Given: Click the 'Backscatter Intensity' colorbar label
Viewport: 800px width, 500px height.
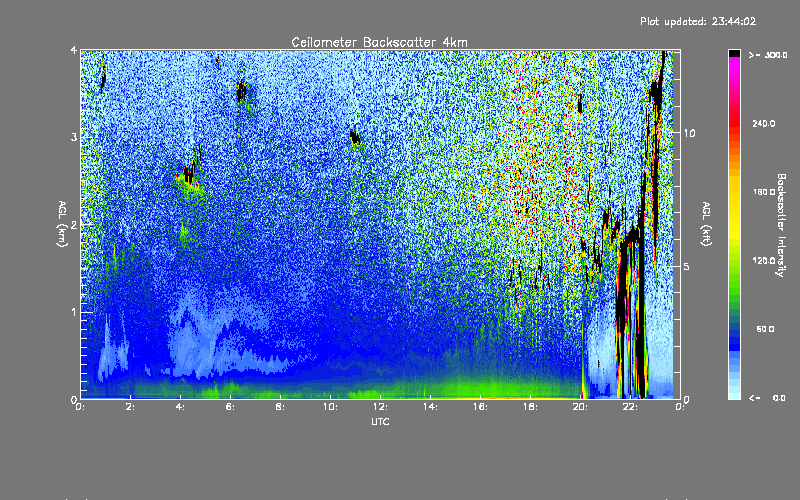Looking at the screenshot, I should click(781, 225).
